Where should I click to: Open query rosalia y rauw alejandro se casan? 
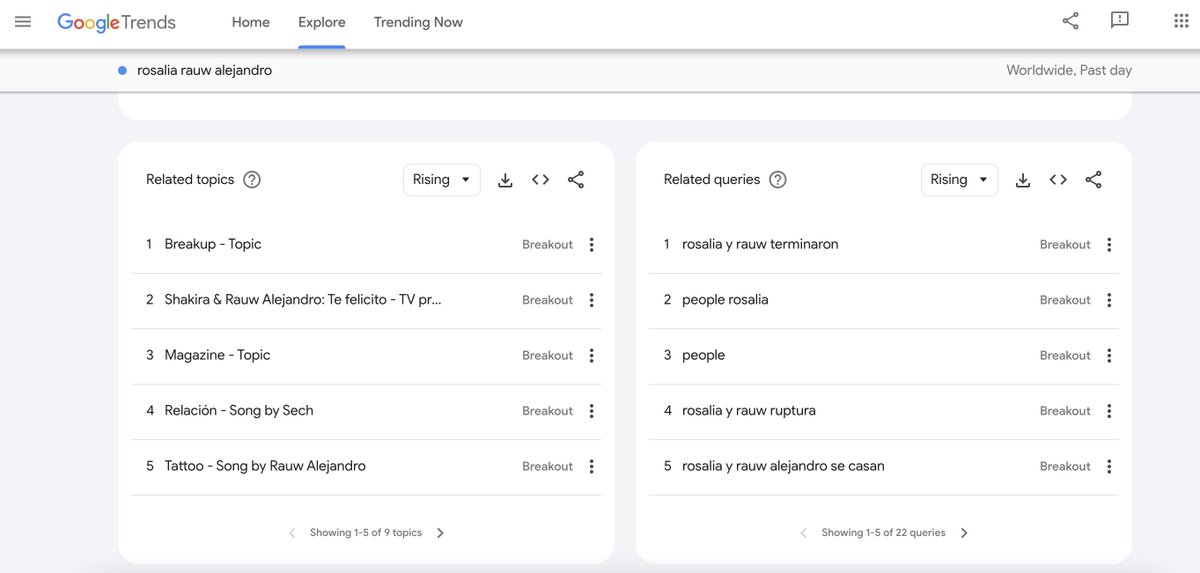pyautogui.click(x=783, y=466)
